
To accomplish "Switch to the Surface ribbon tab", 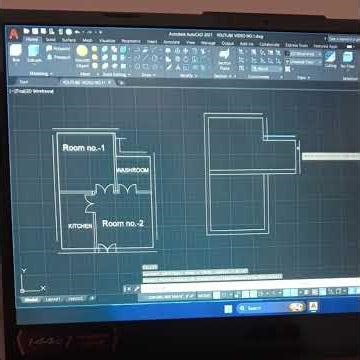I will 68,40.
